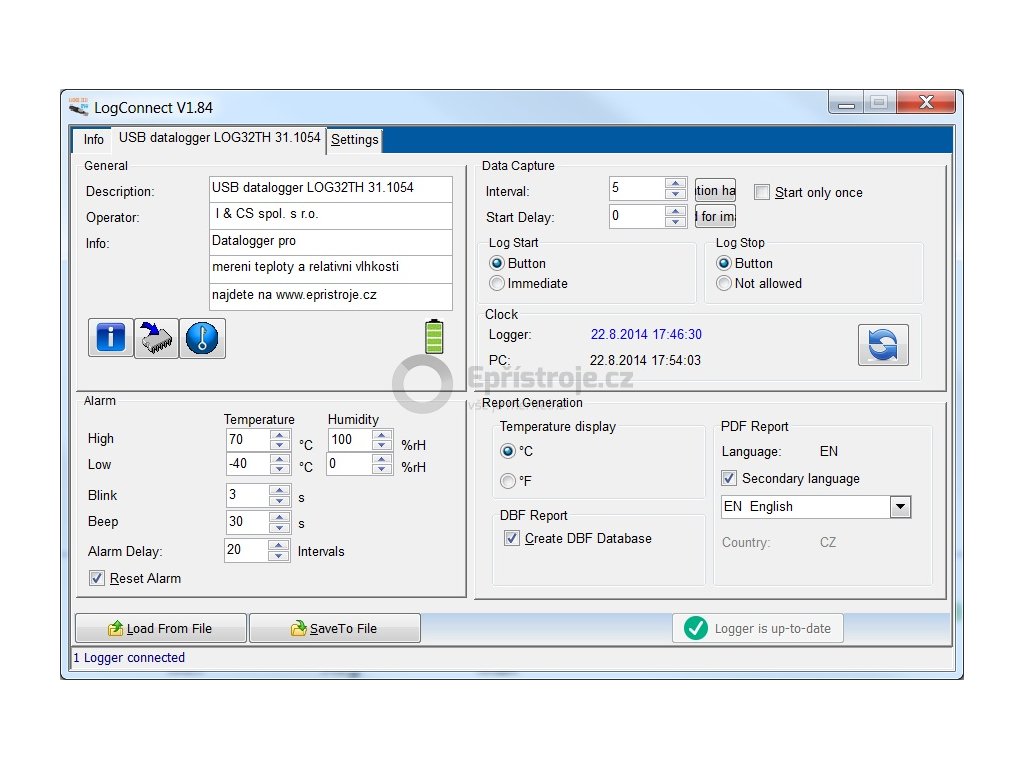Choose 'Not allowed' for Log Stop

(x=724, y=284)
